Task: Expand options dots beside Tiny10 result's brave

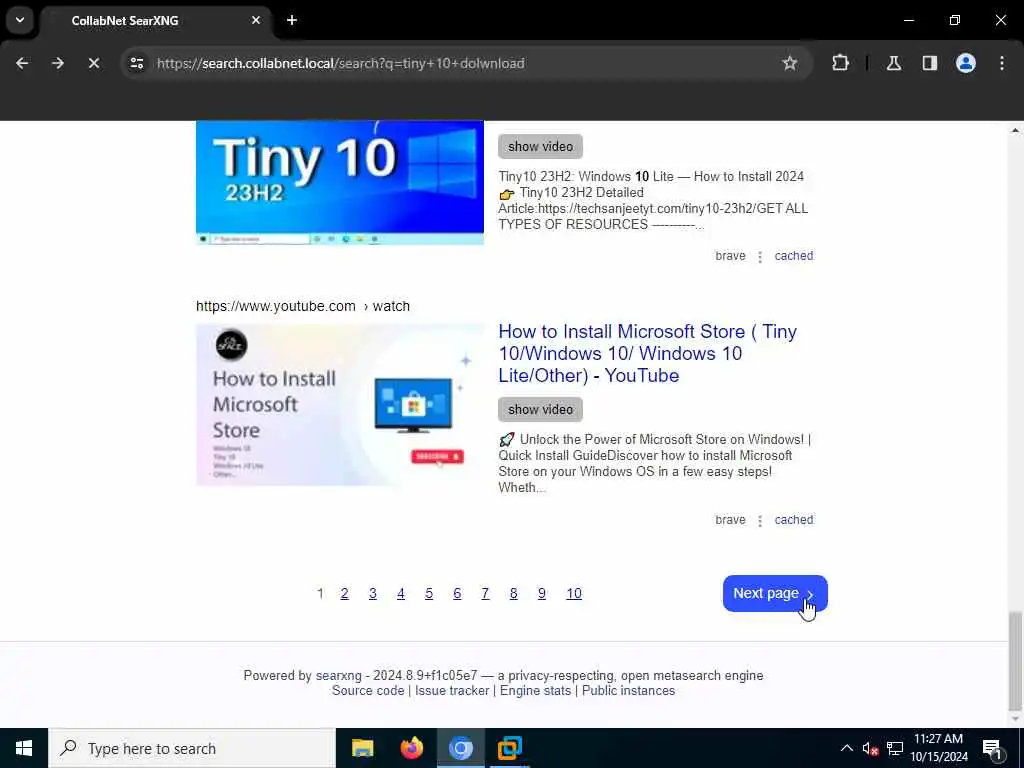Action: pos(760,257)
